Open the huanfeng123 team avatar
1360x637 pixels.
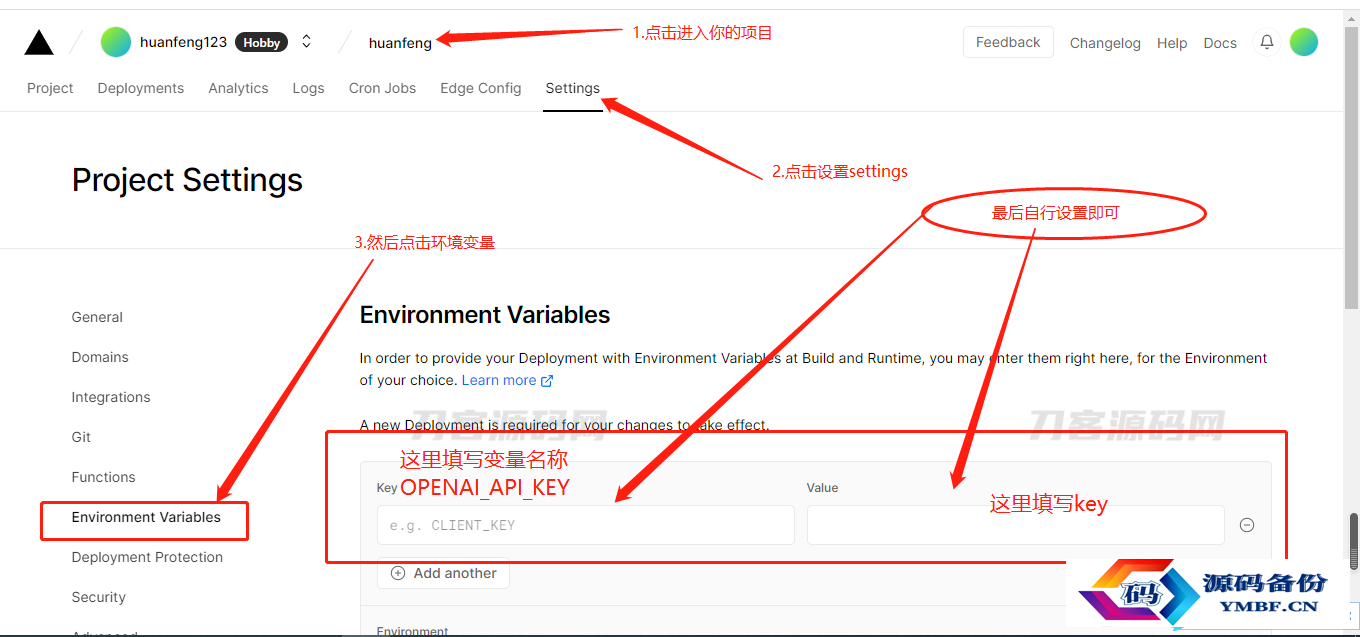point(116,42)
